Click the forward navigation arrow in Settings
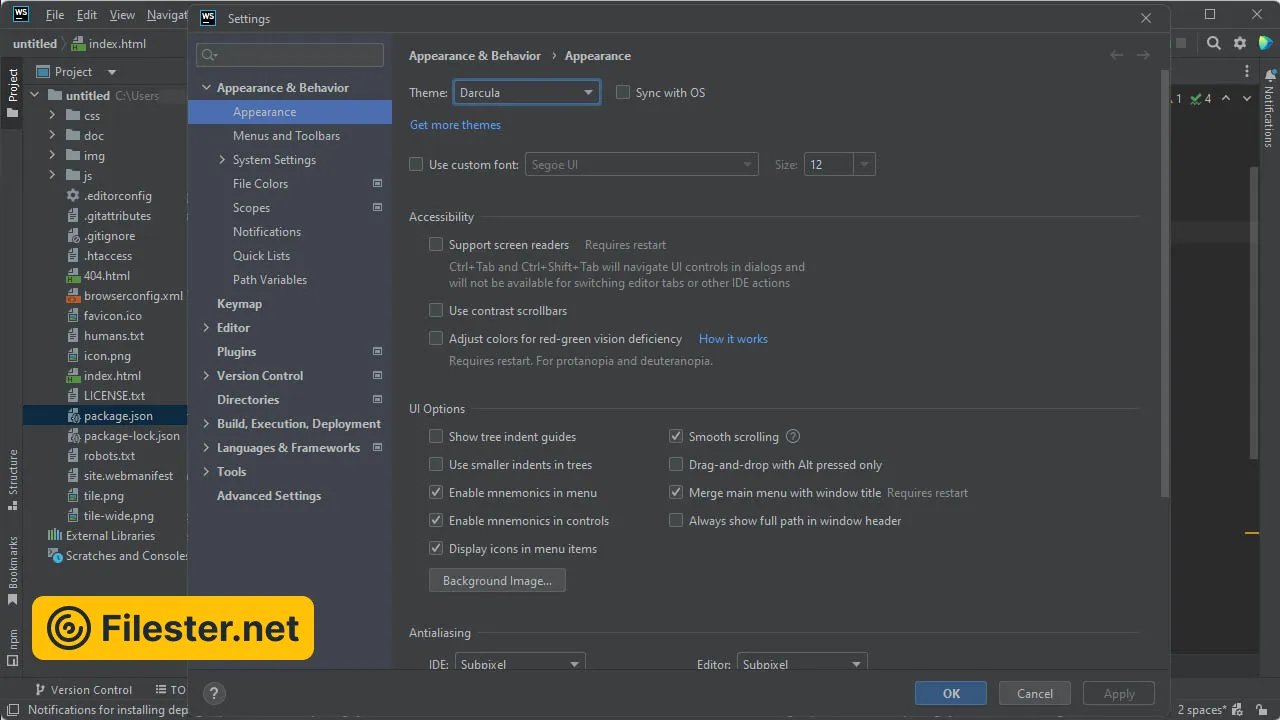1280x720 pixels. pos(1143,56)
